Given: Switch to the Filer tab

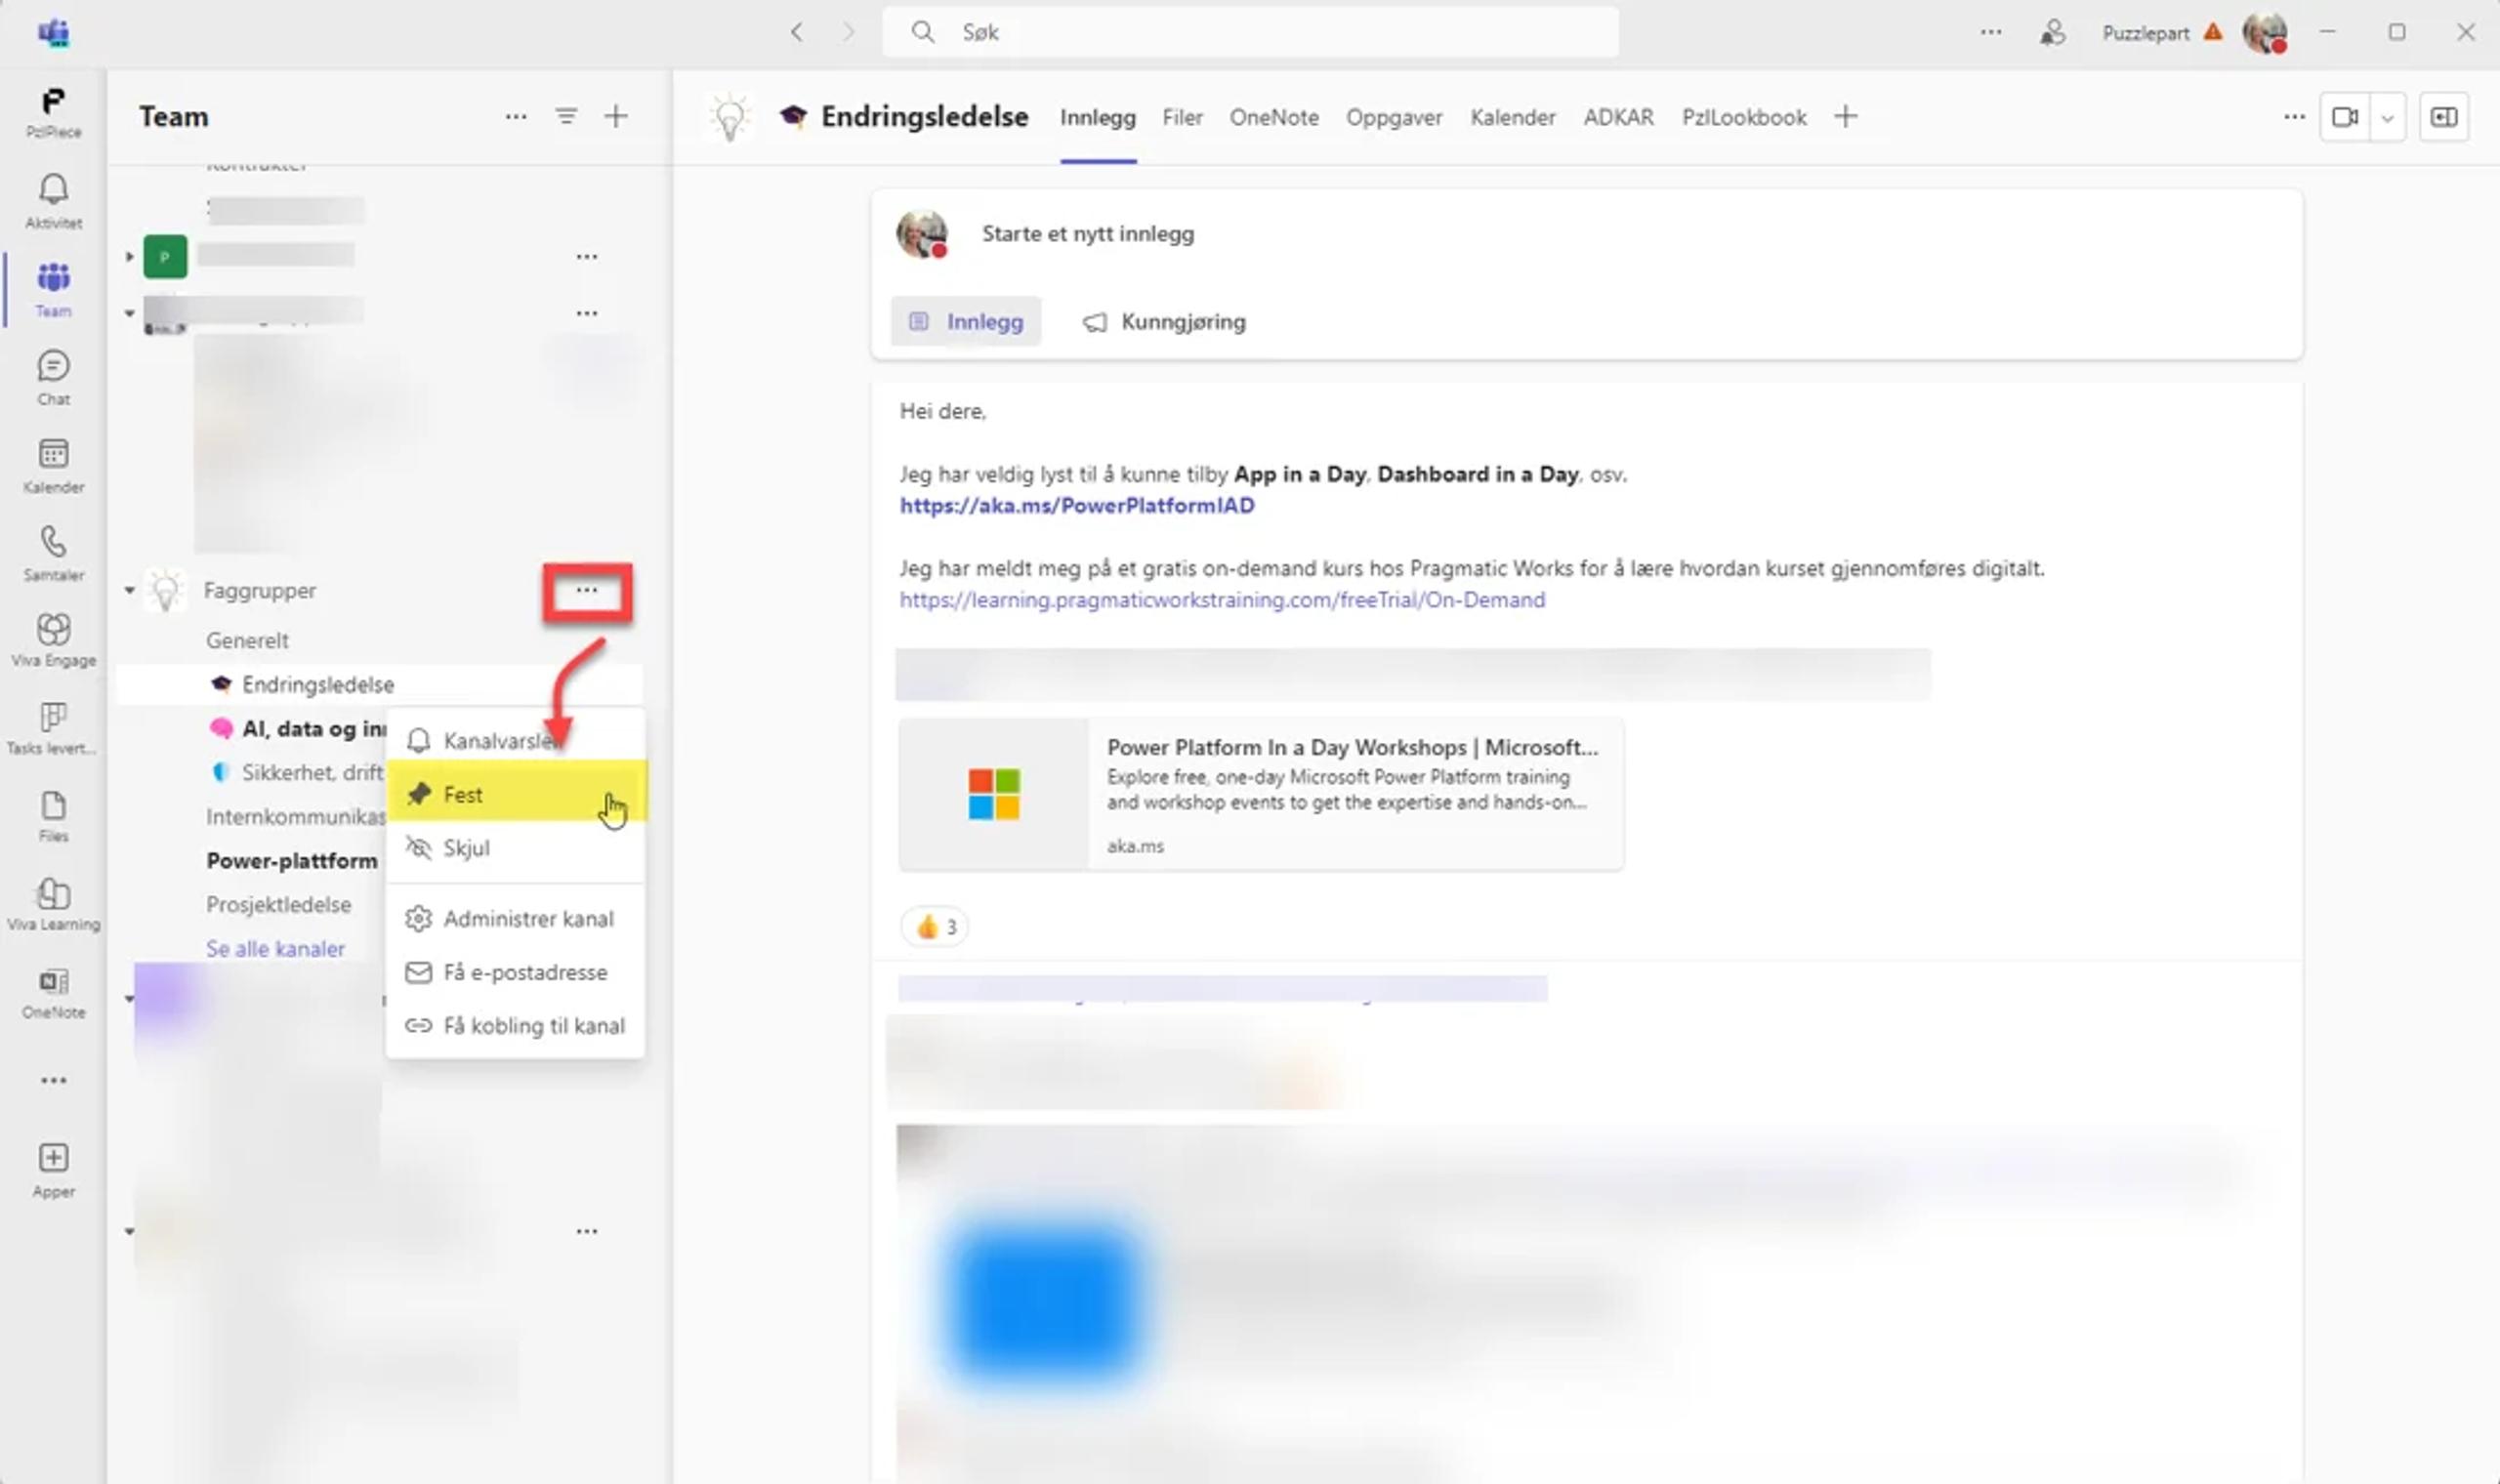Looking at the screenshot, I should point(1182,117).
